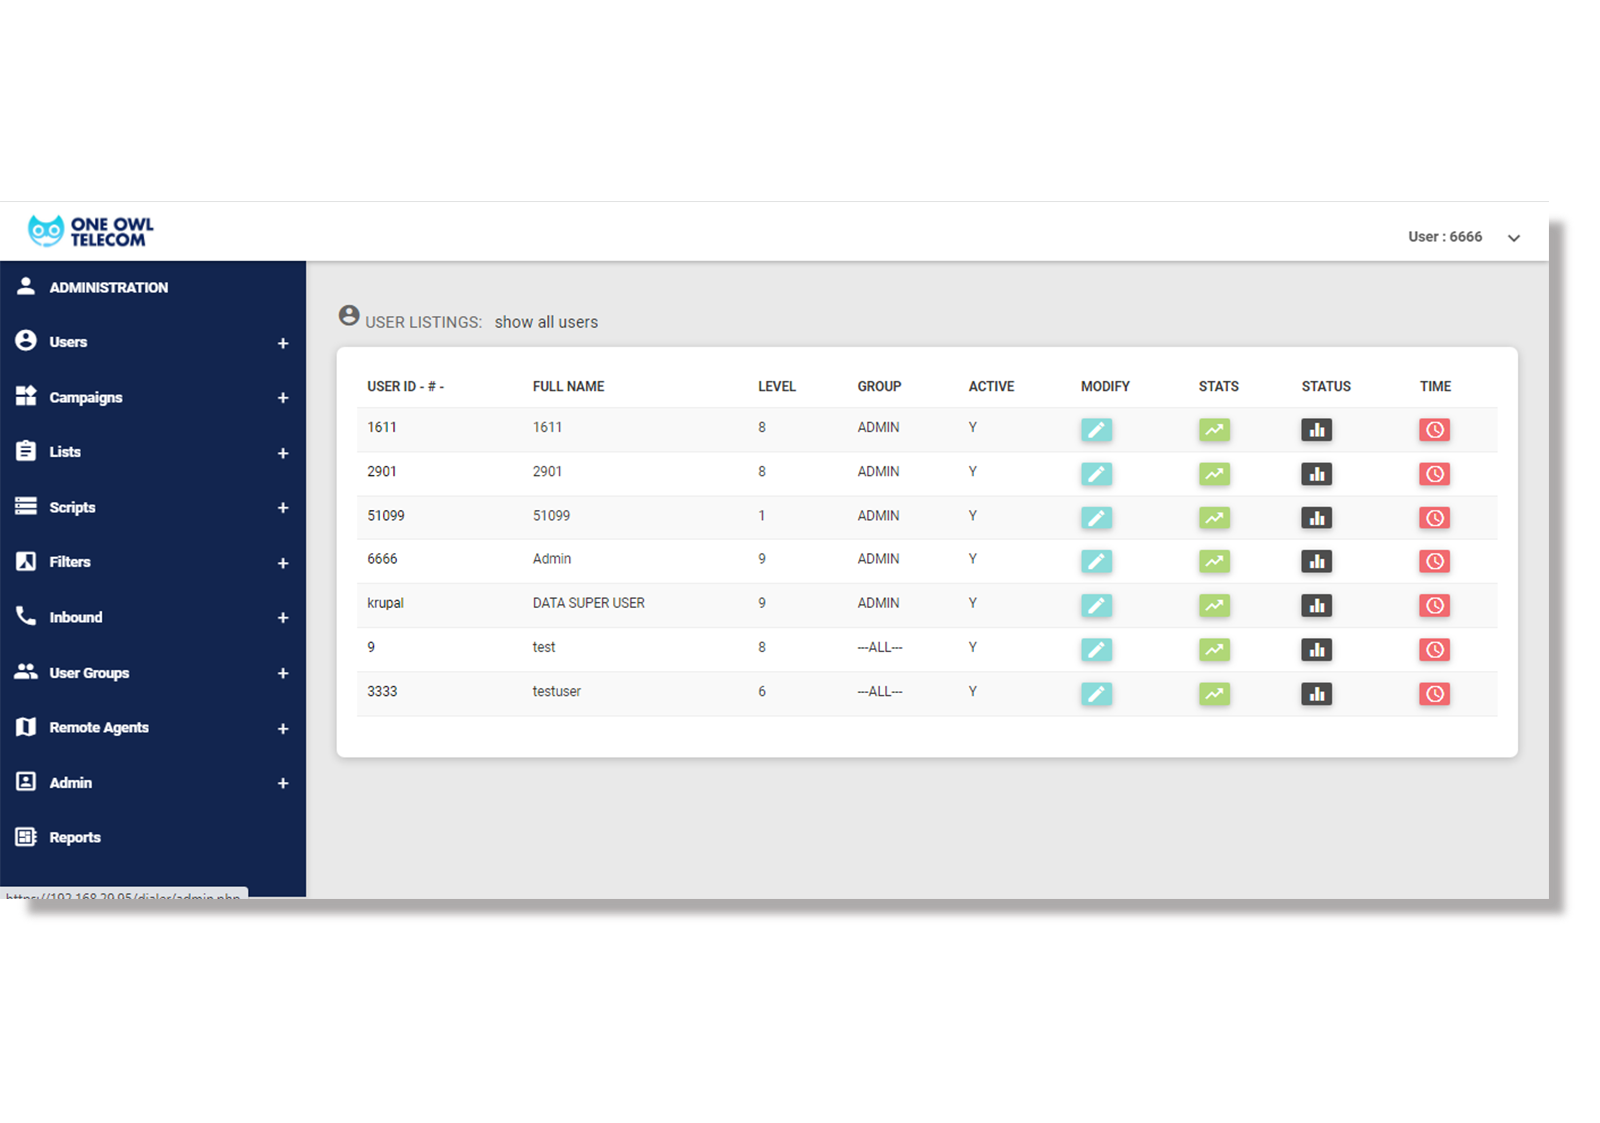
Task: Click modify pencil icon for user 2901
Action: point(1096,474)
